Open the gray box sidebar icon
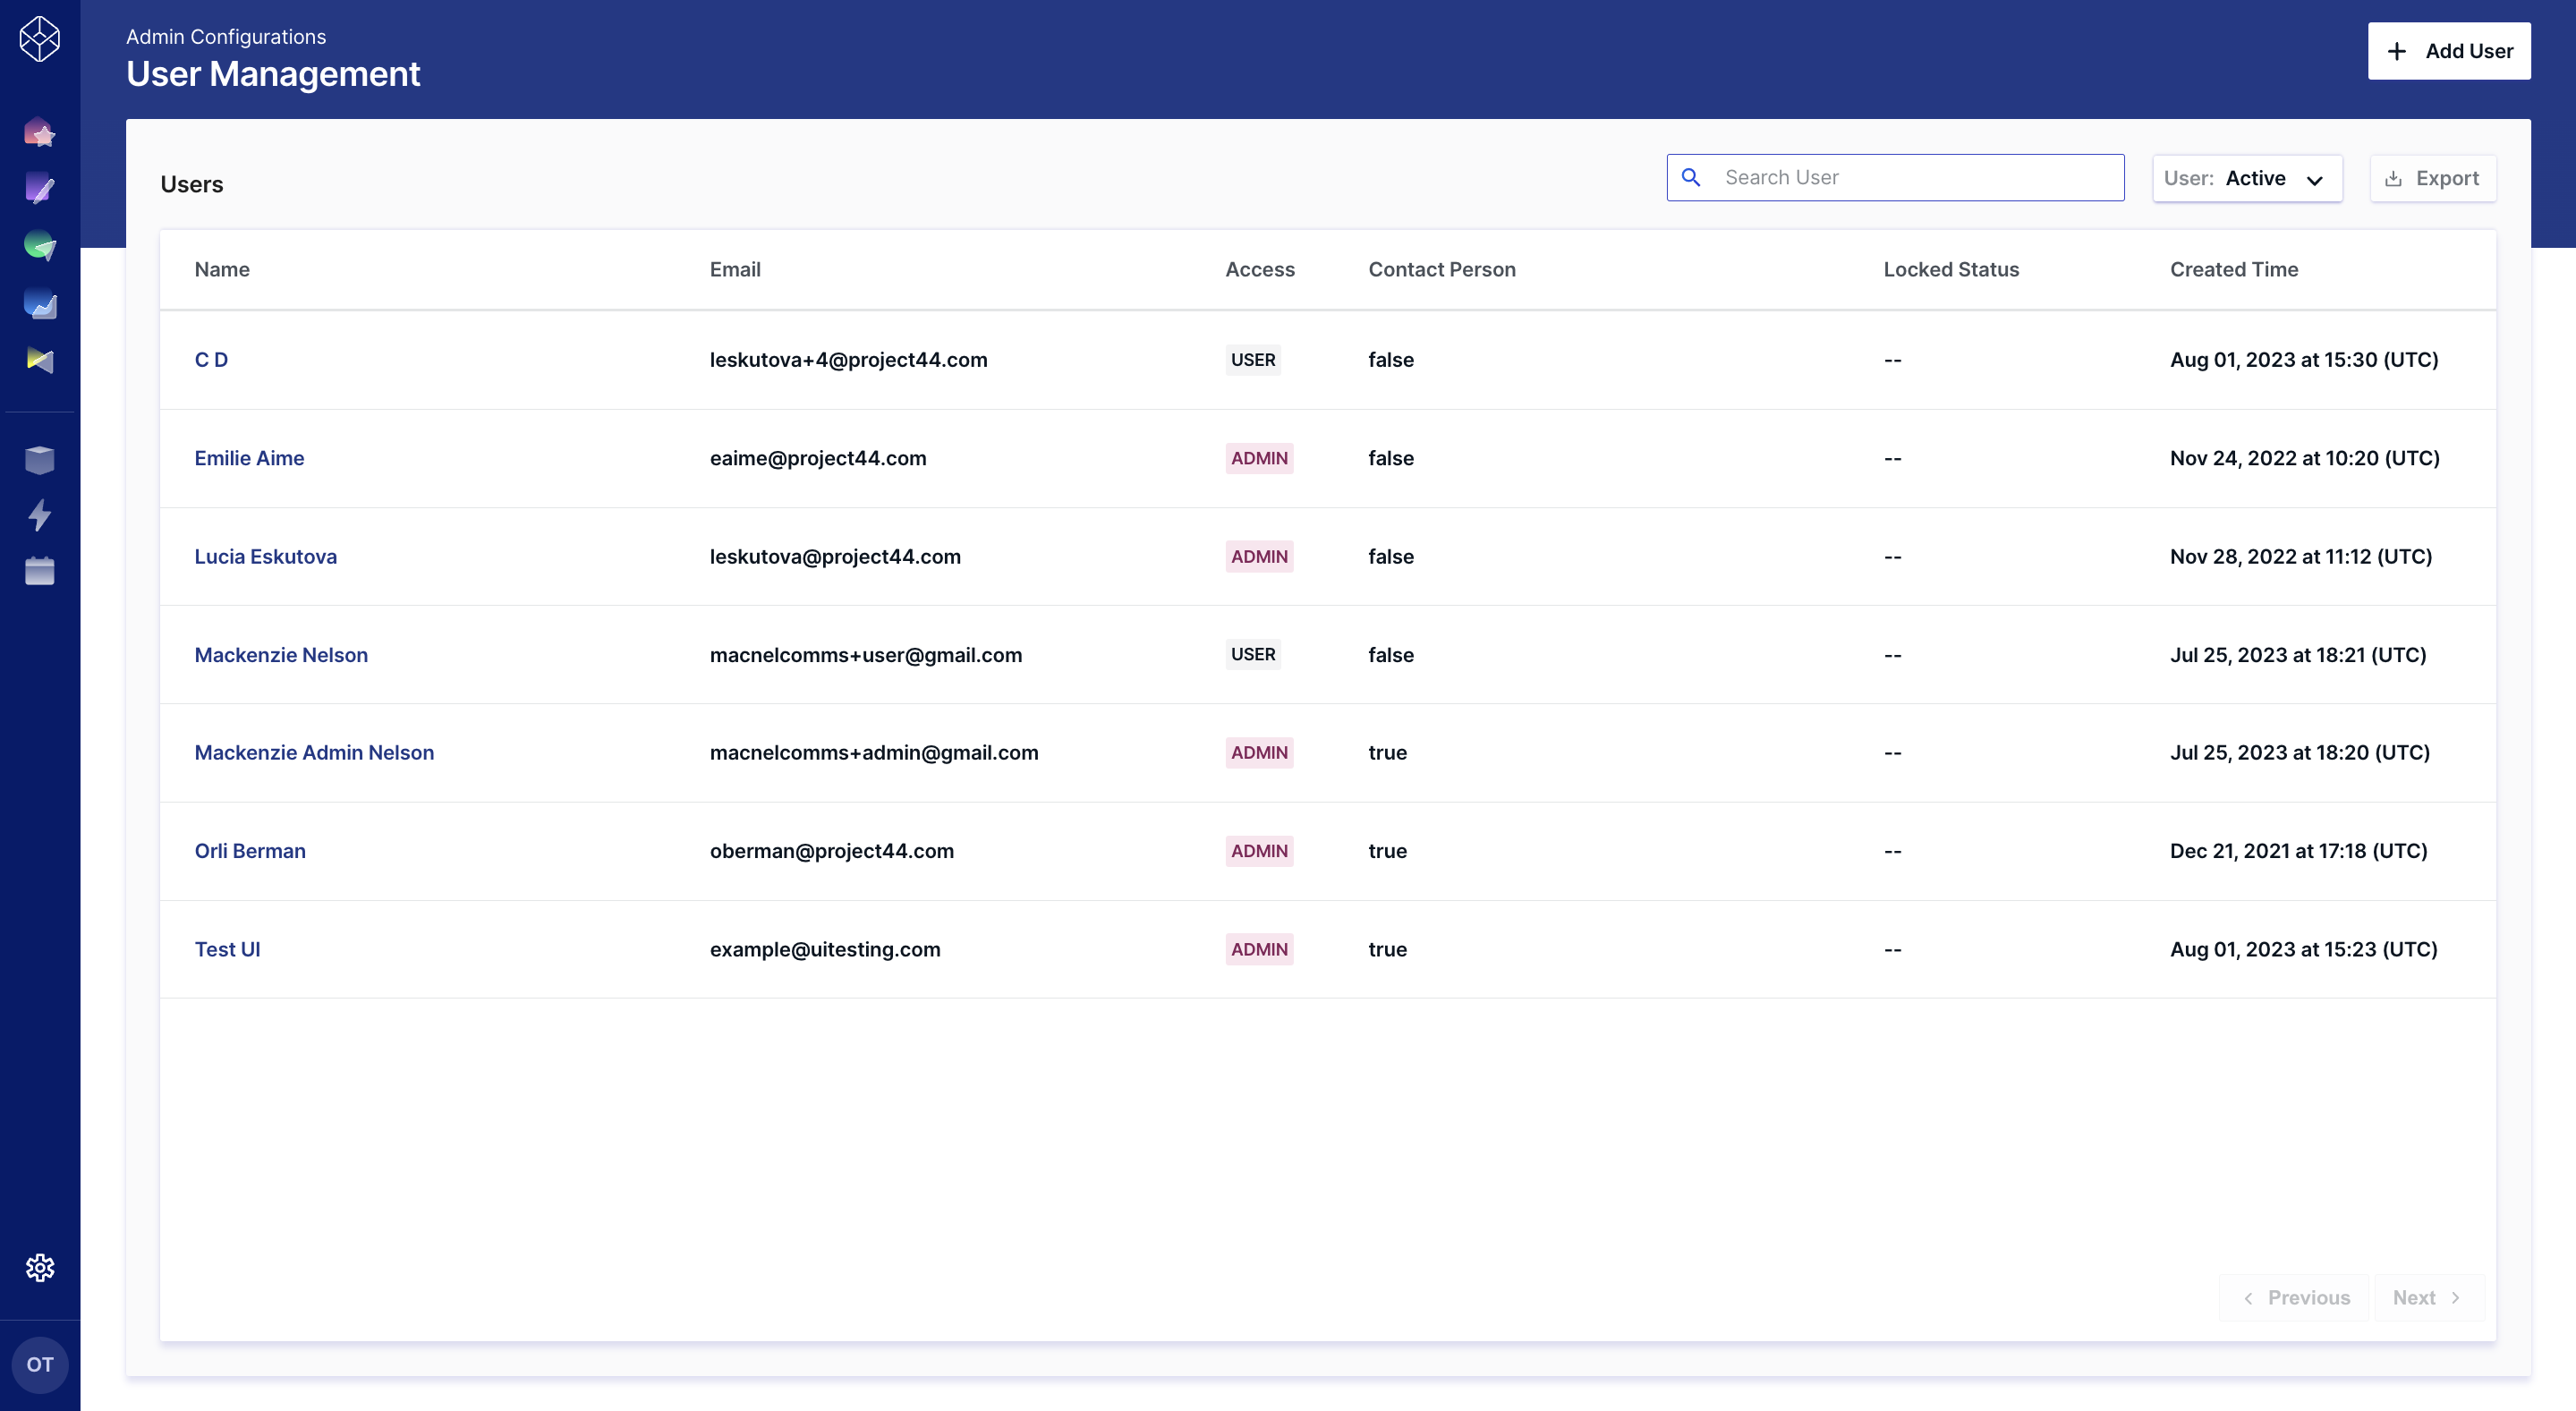 40,460
